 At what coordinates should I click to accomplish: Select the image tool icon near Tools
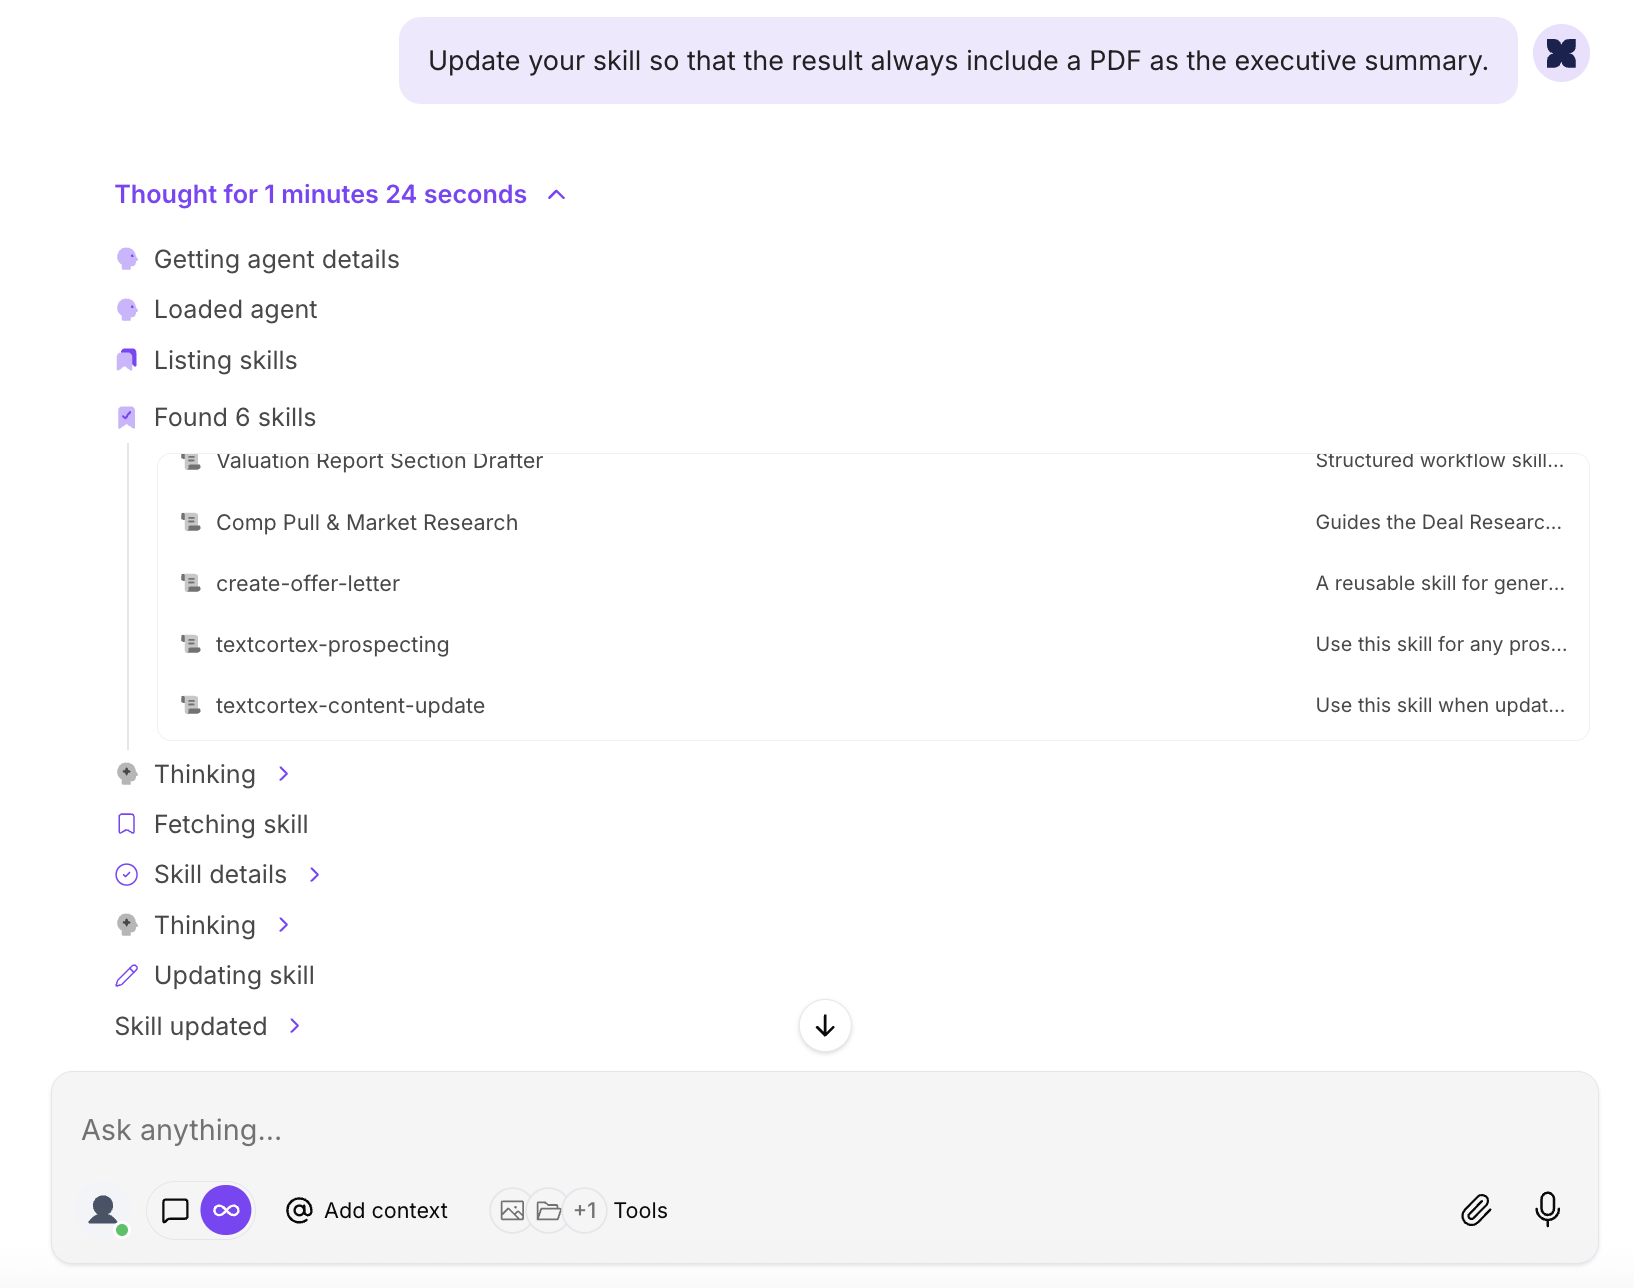[x=512, y=1210]
